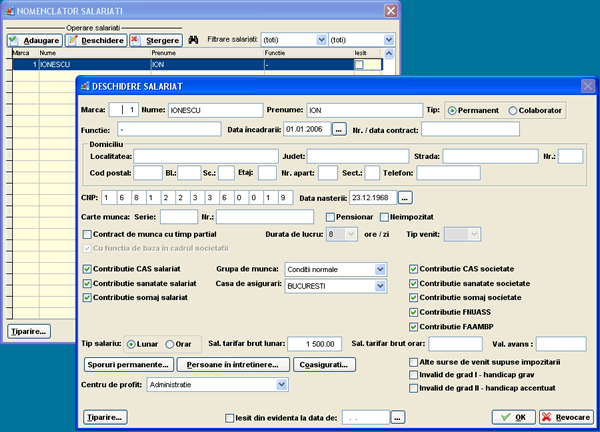Check Alte surse de venit supuse impozitarii
This screenshot has height=432, width=600.
[413, 362]
